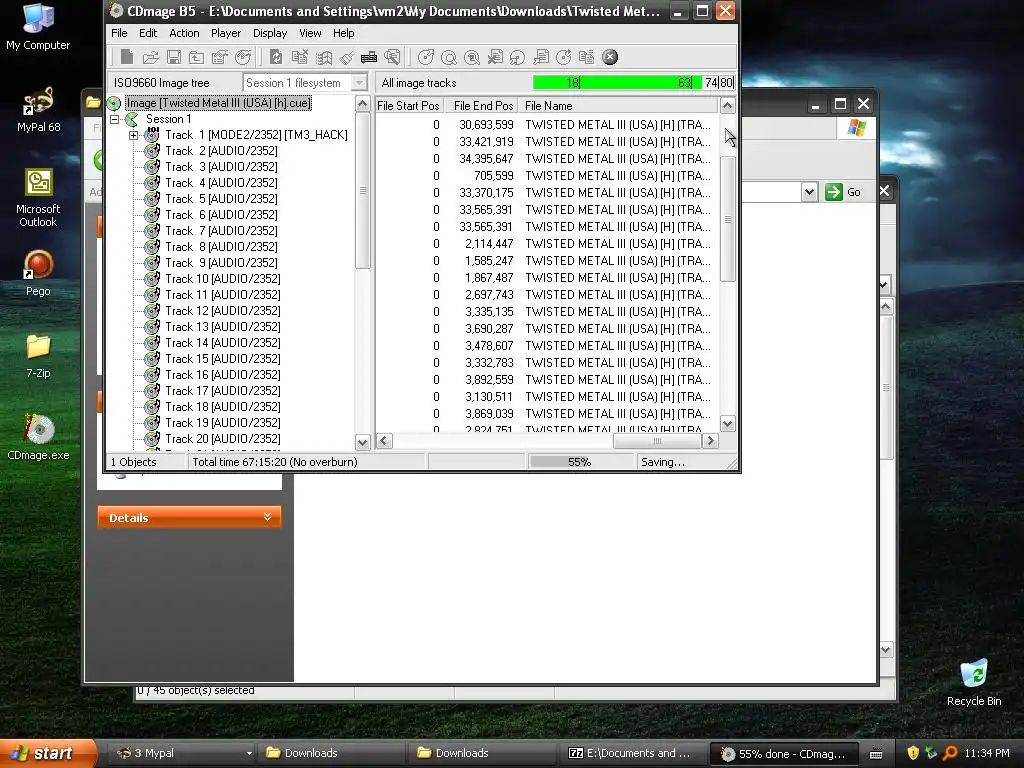Click the paintbrush toolbar icon
Viewport: 1024px width, 768px height.
(346, 57)
